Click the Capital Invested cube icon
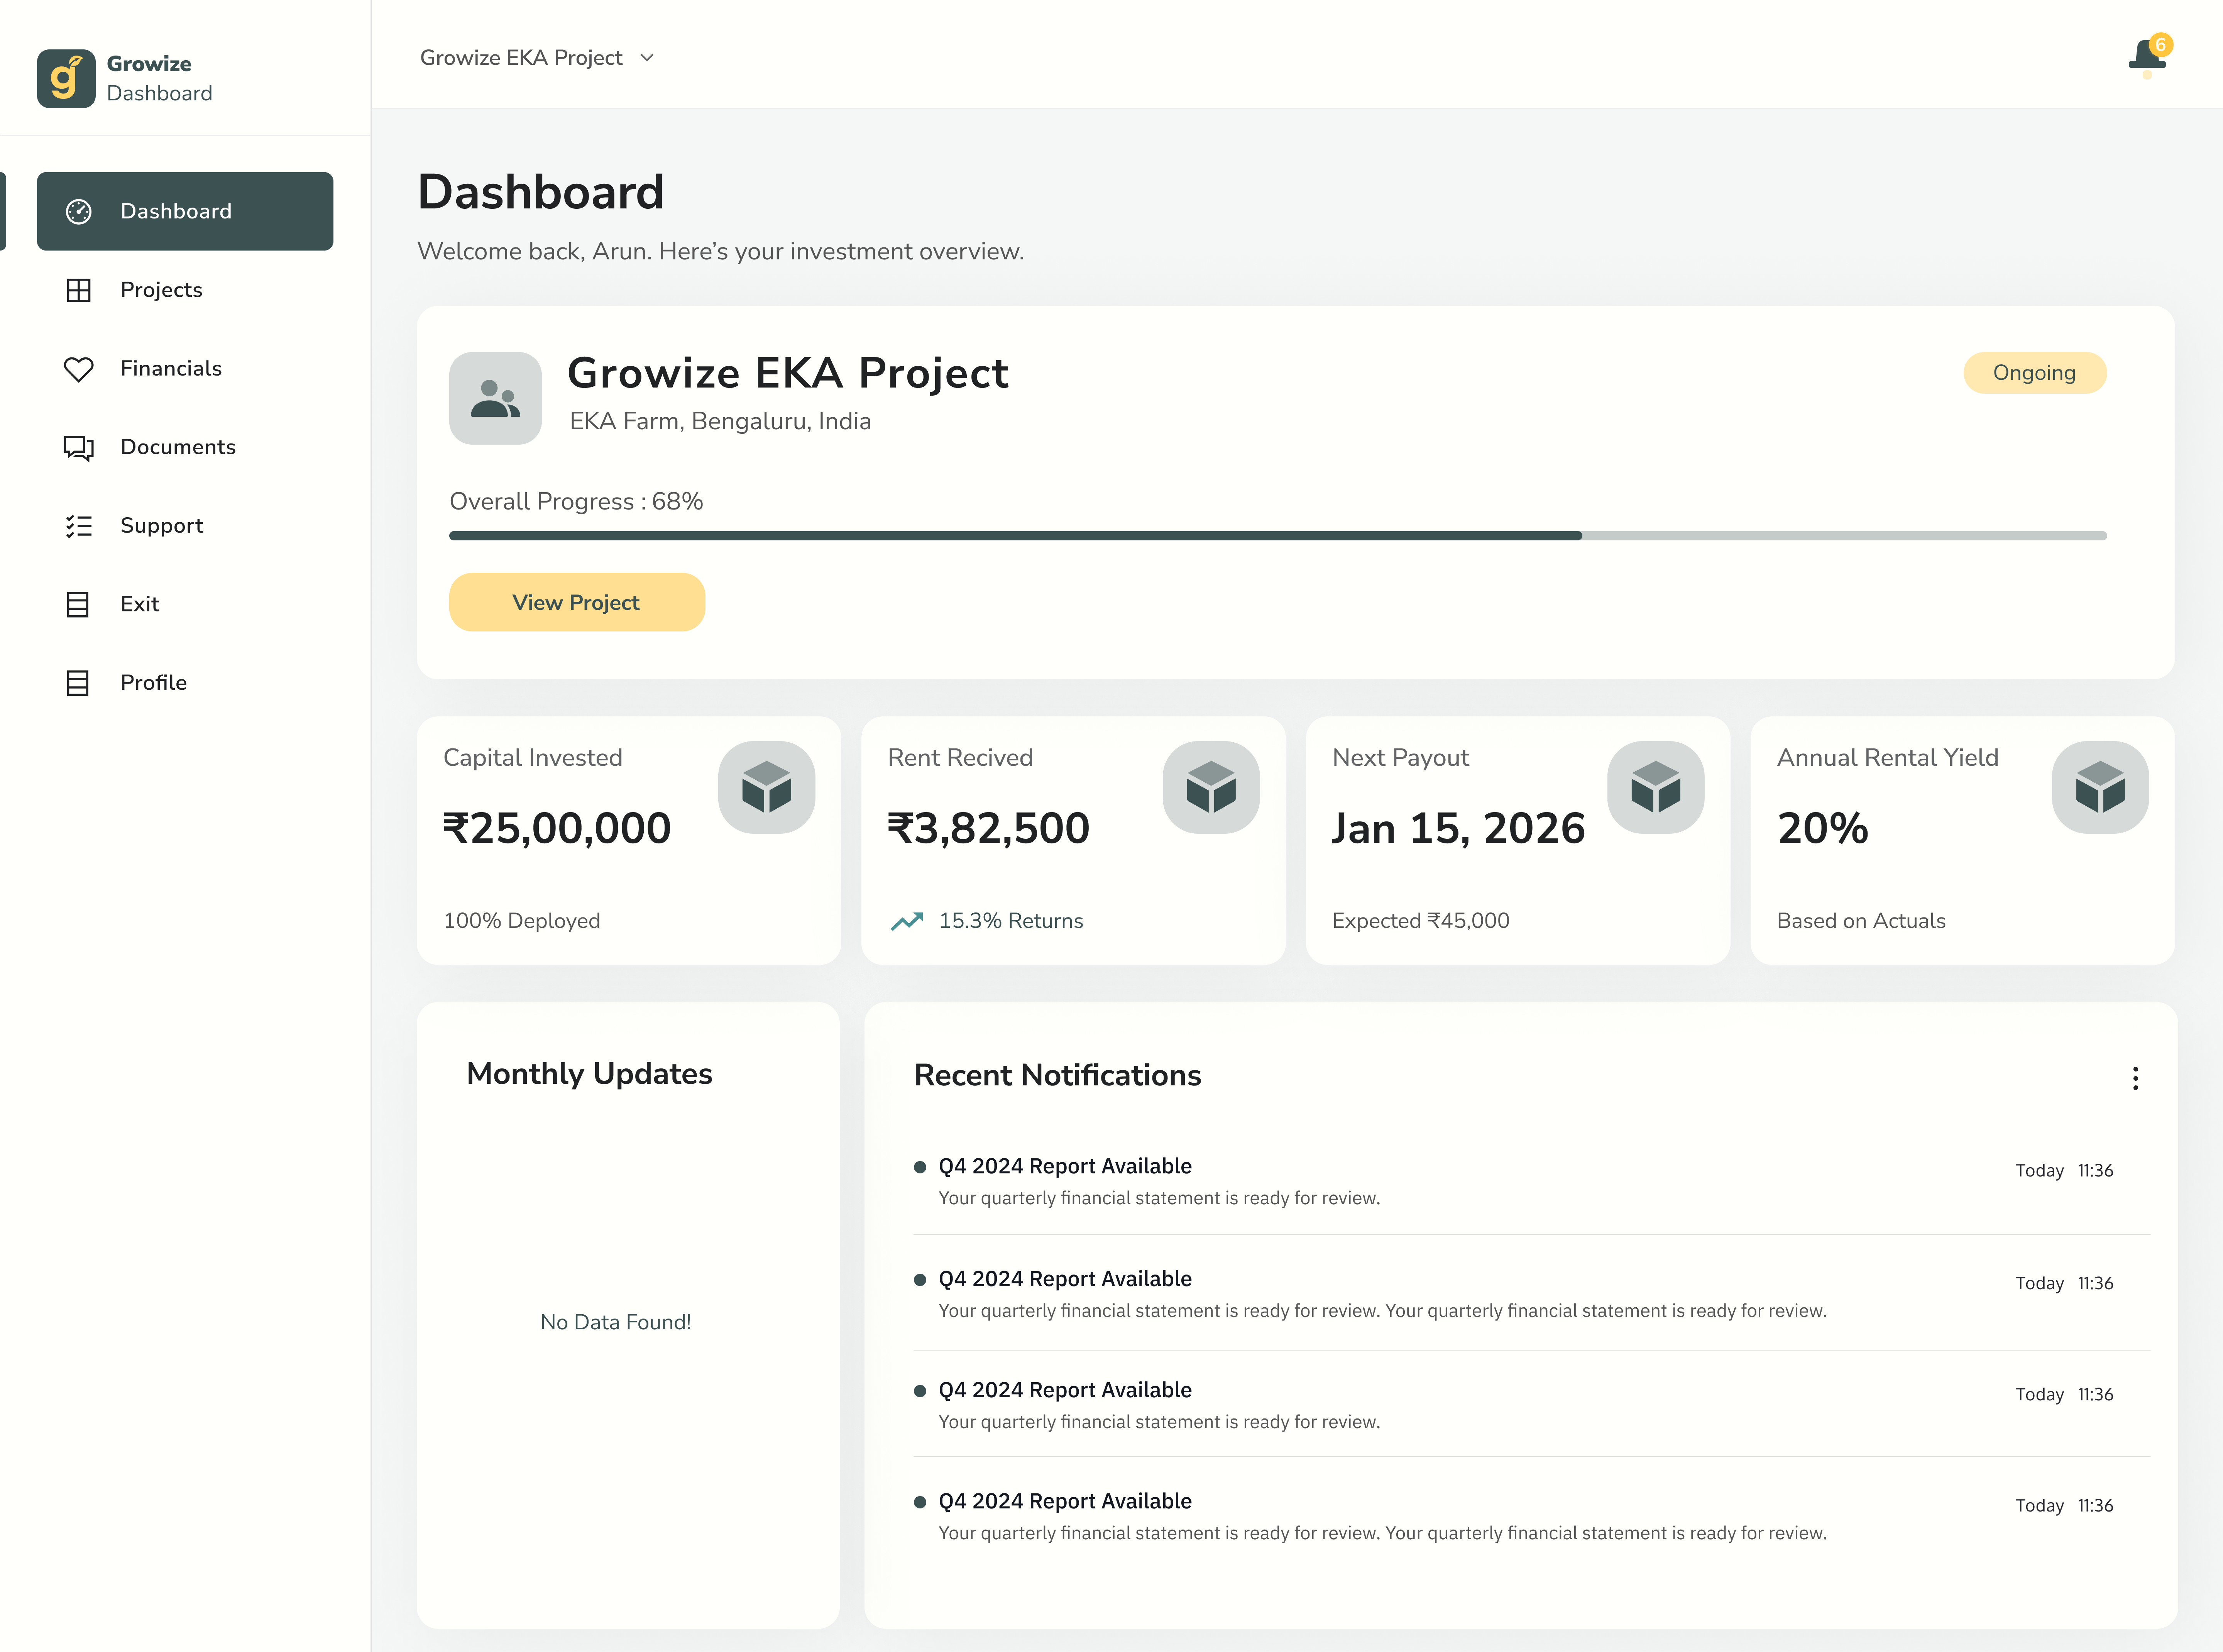This screenshot has height=1652, width=2223. (766, 787)
